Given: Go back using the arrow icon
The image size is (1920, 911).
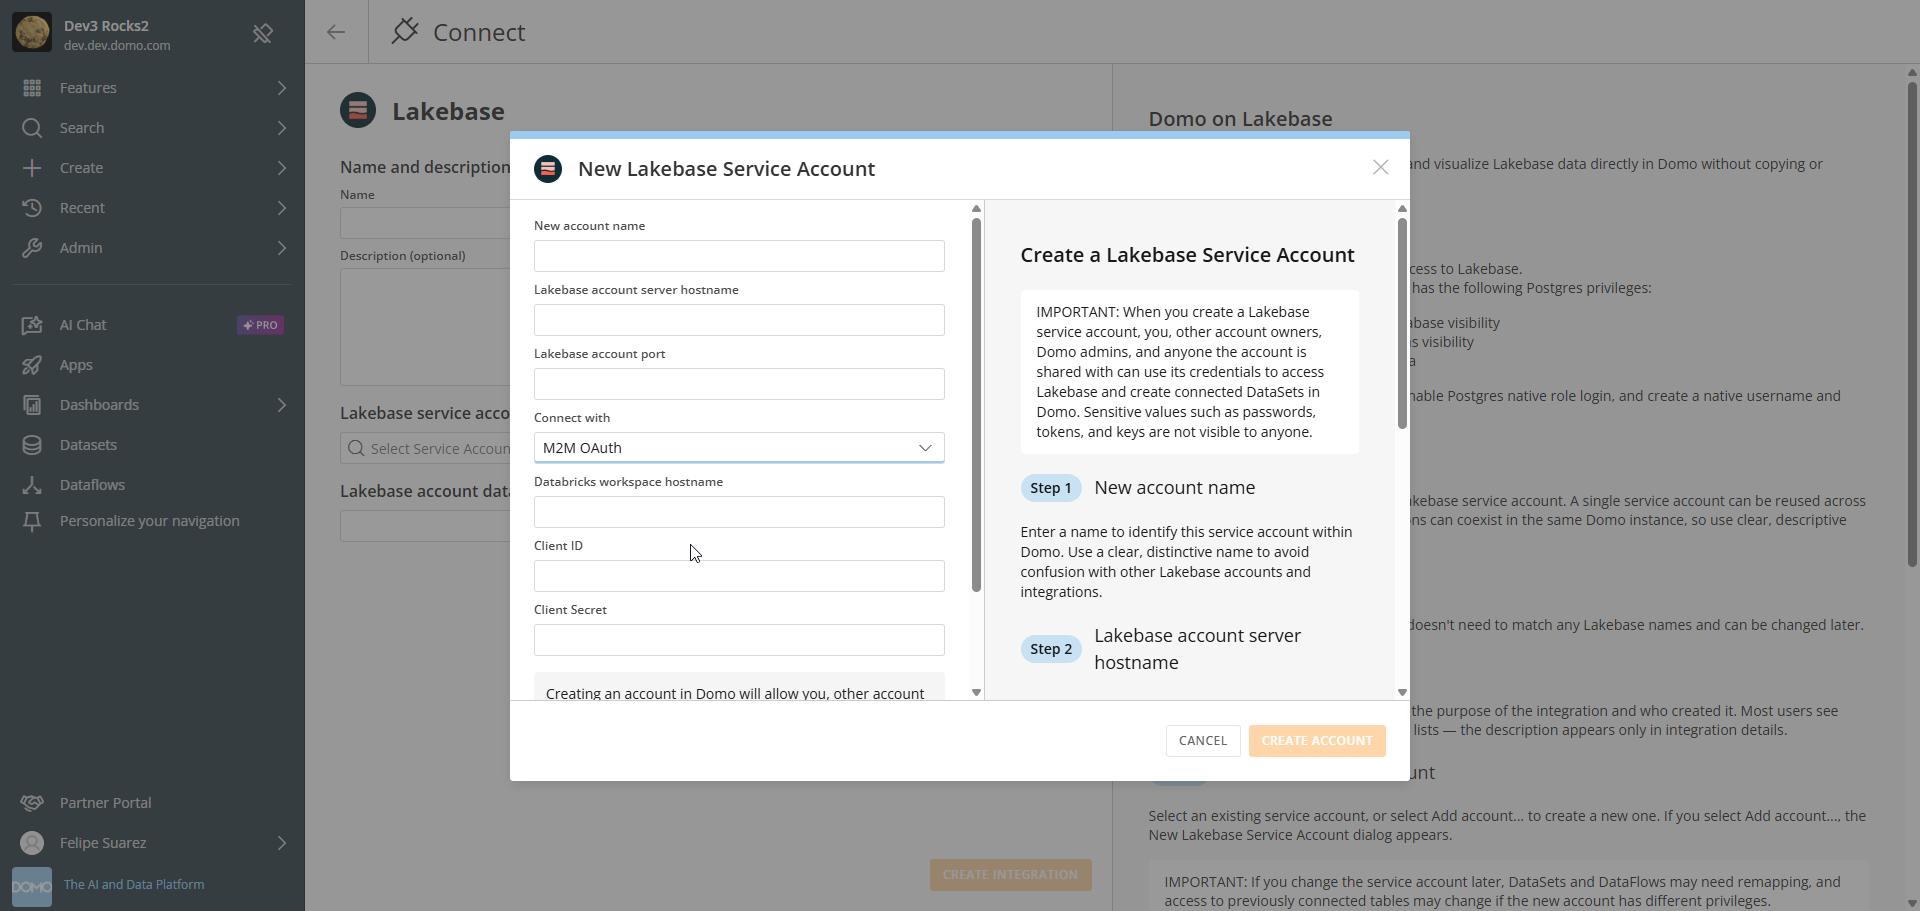Looking at the screenshot, I should click(x=336, y=32).
